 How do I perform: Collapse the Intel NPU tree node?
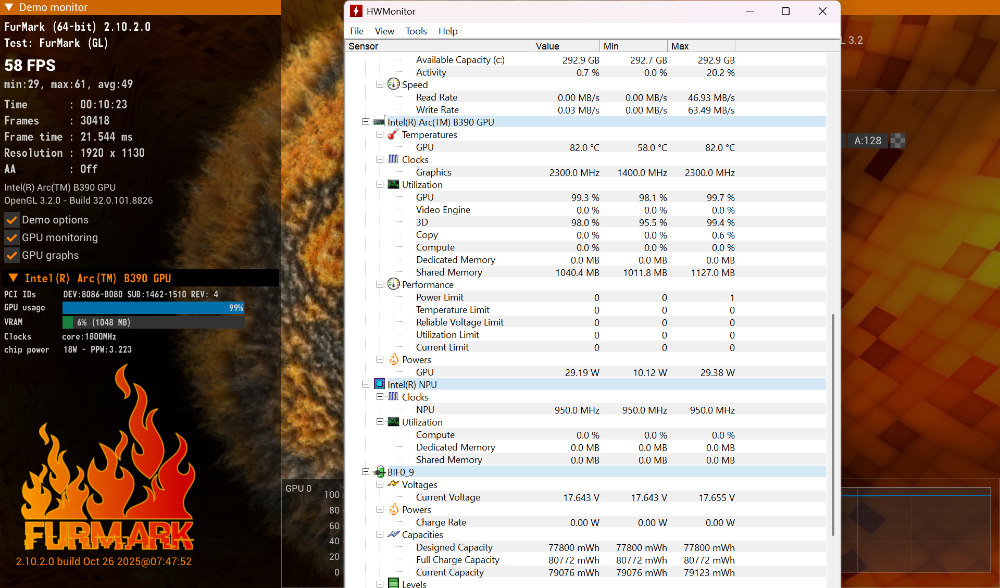click(x=365, y=384)
